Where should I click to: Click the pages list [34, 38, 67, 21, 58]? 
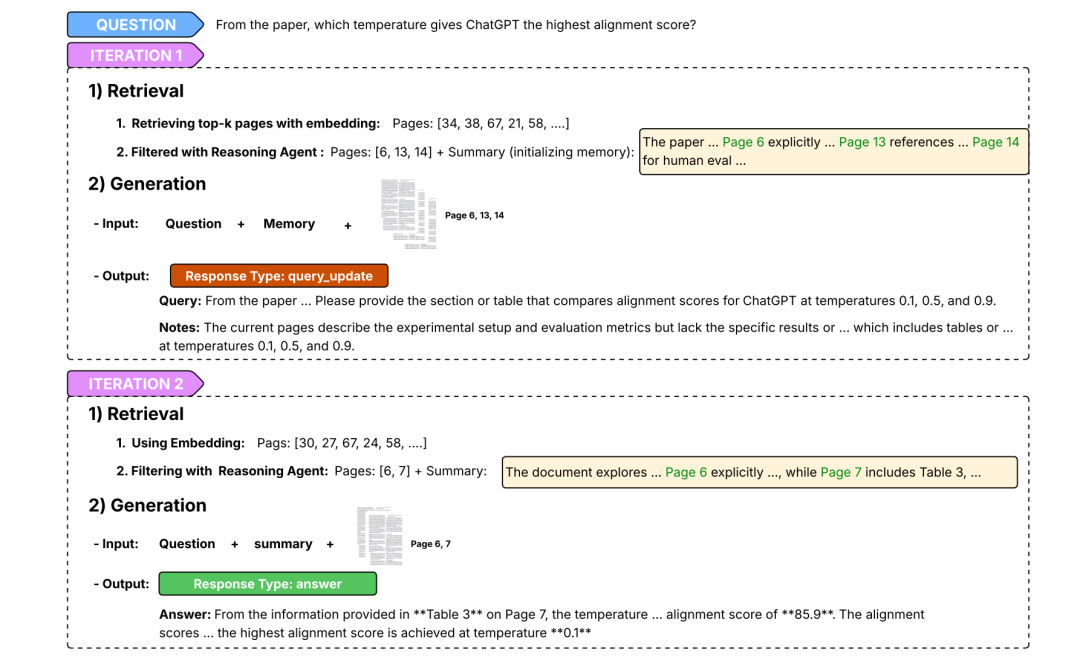[x=481, y=123]
